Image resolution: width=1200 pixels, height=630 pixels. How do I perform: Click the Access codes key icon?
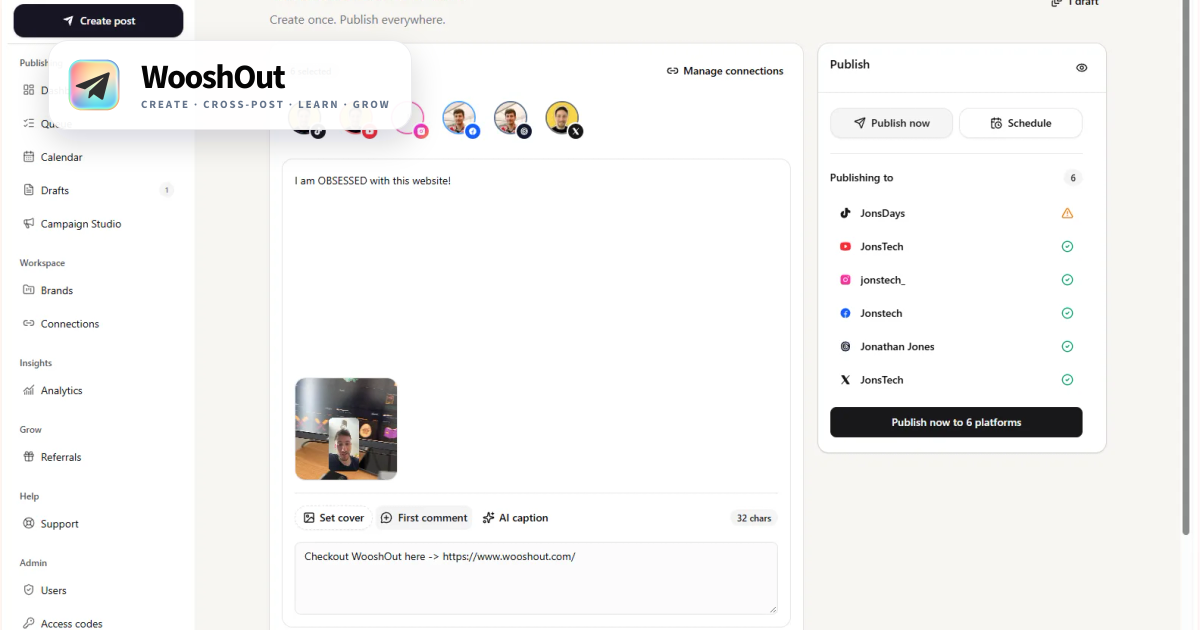[x=29, y=623]
